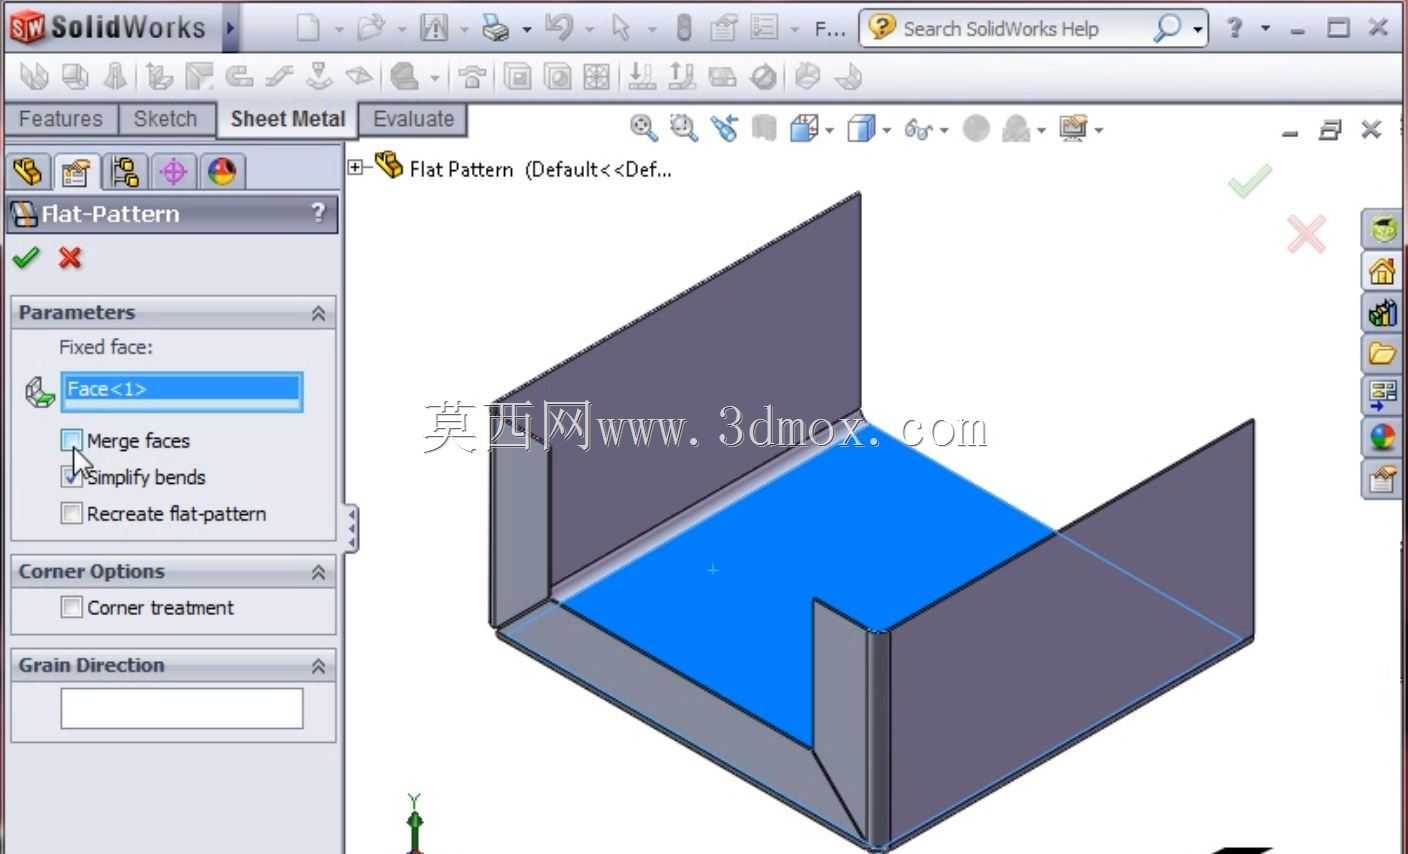Screen dimensions: 1408x854
Task: Accept with the green check in the graphics corner
Action: click(1250, 180)
